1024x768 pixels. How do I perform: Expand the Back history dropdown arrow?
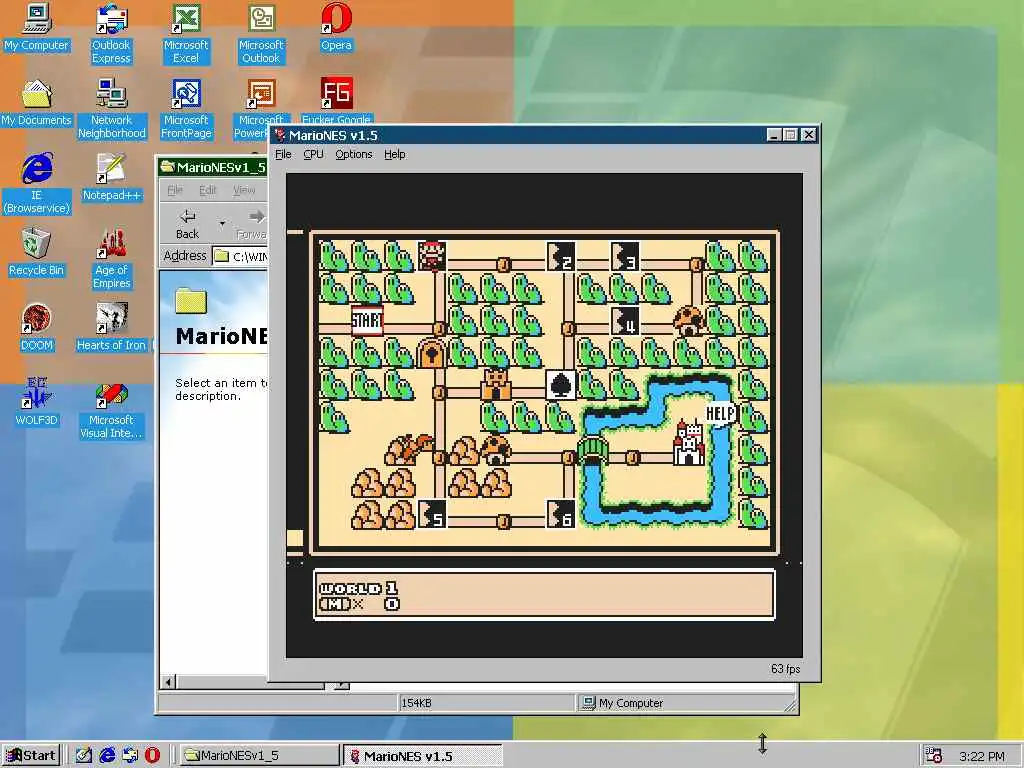222,224
